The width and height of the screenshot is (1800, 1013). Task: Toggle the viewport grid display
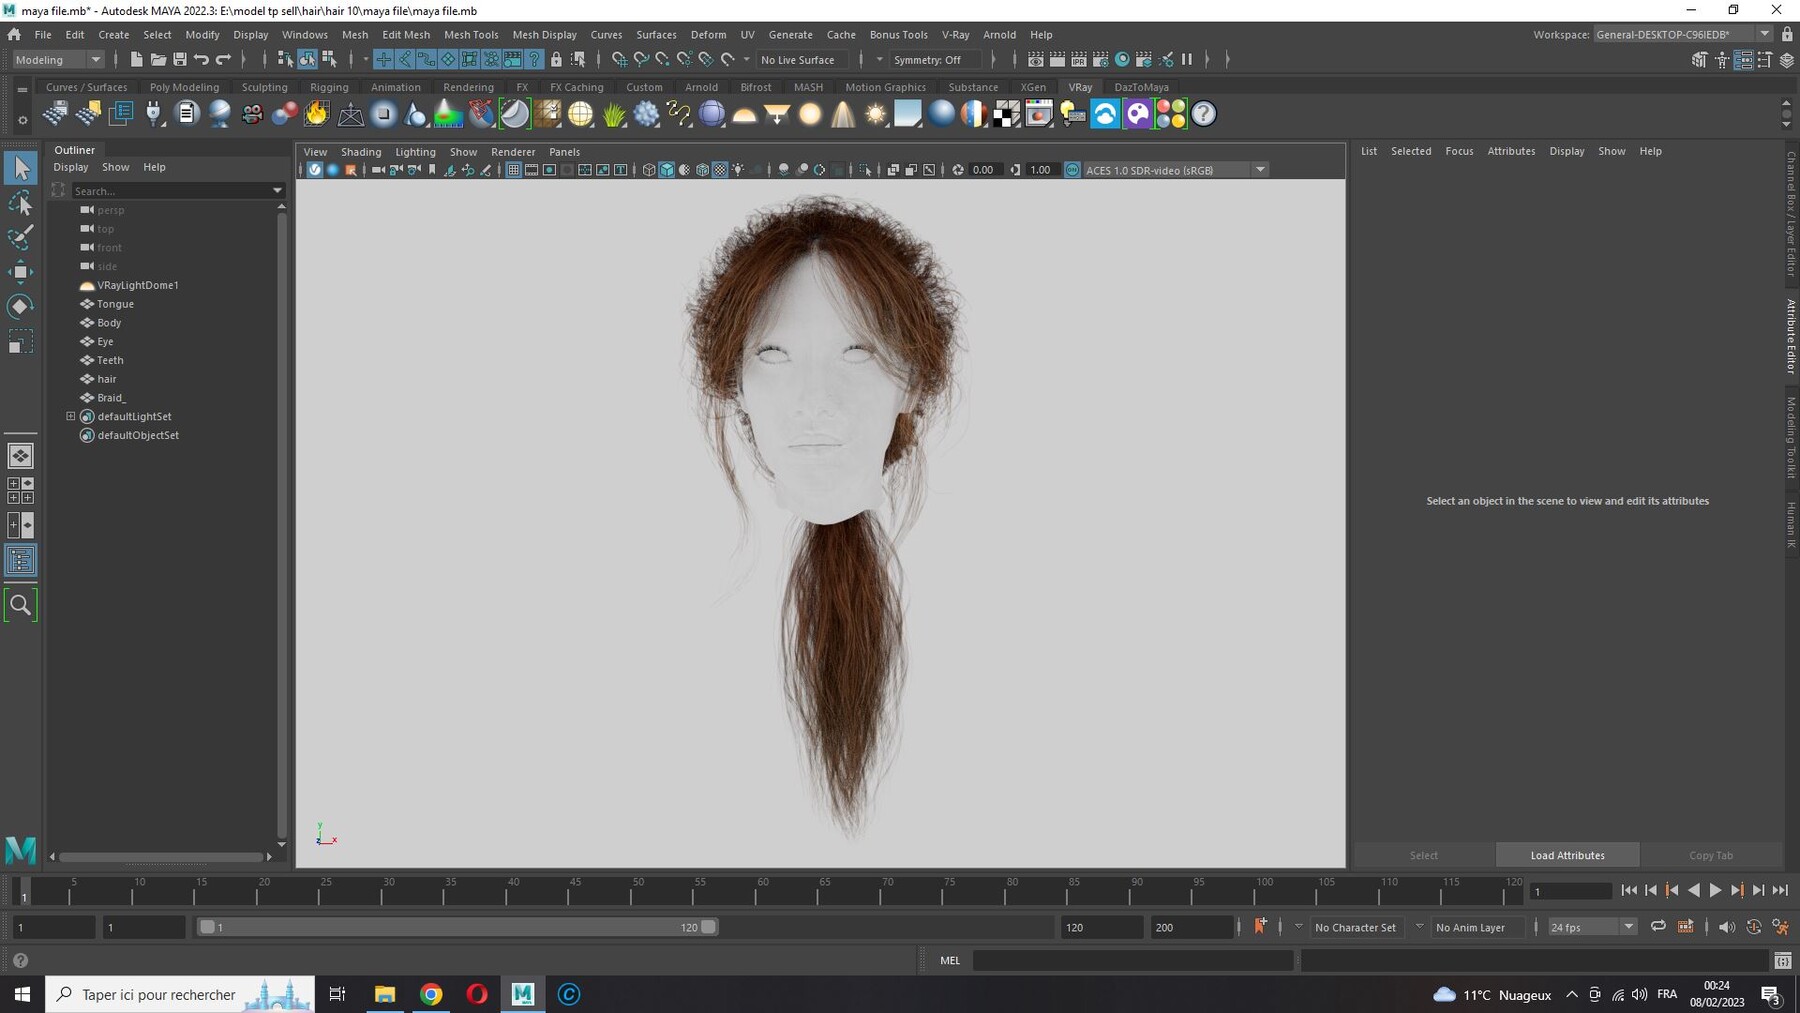tap(513, 170)
